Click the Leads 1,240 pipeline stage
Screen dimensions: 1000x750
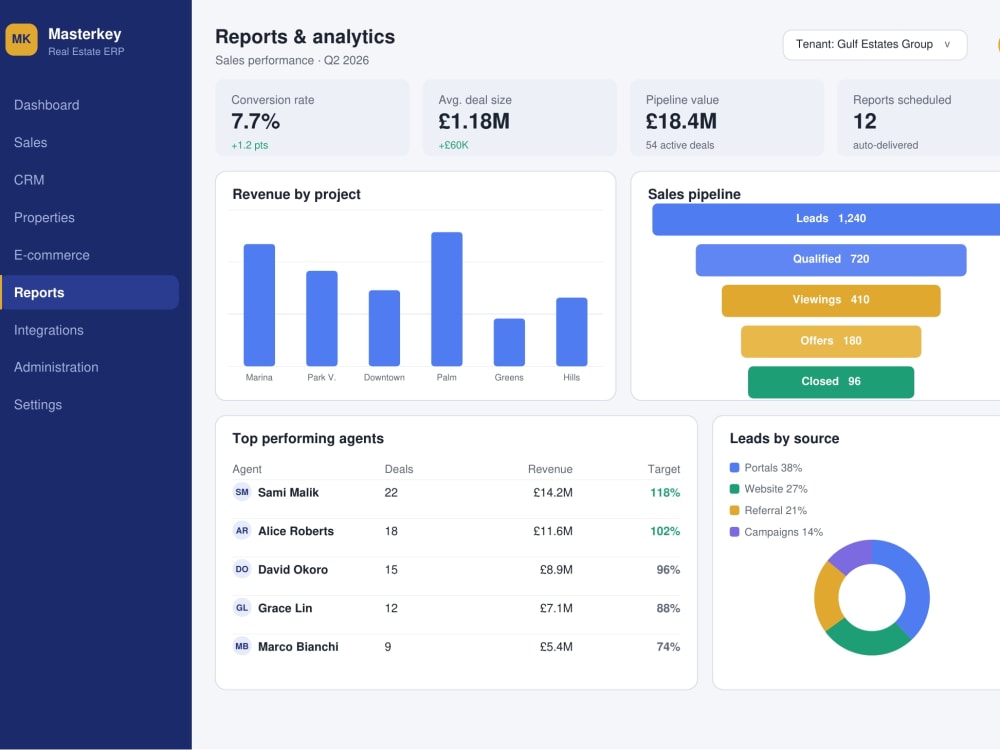pyautogui.click(x=826, y=219)
